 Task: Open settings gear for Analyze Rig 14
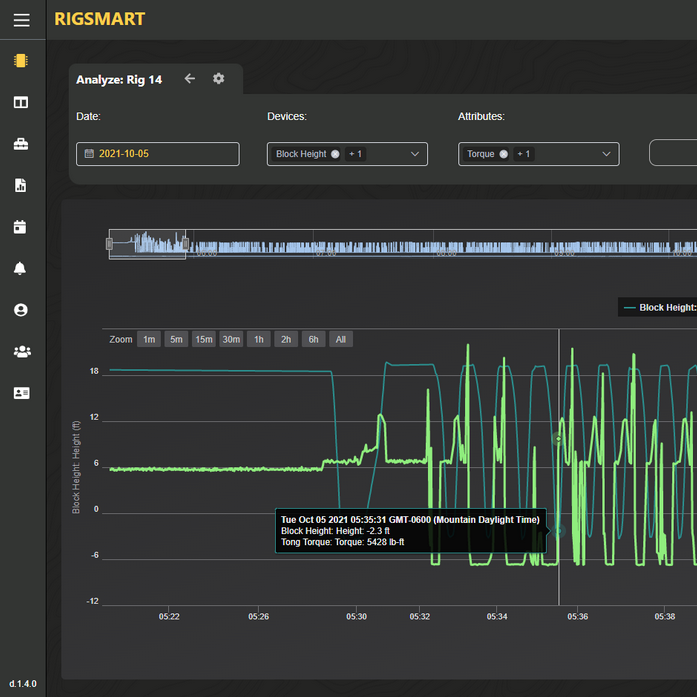click(x=218, y=79)
